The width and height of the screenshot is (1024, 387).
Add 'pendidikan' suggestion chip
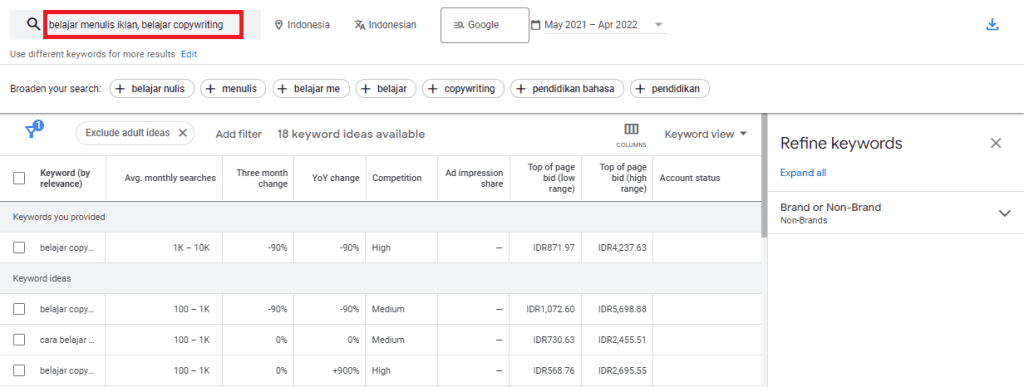click(669, 89)
